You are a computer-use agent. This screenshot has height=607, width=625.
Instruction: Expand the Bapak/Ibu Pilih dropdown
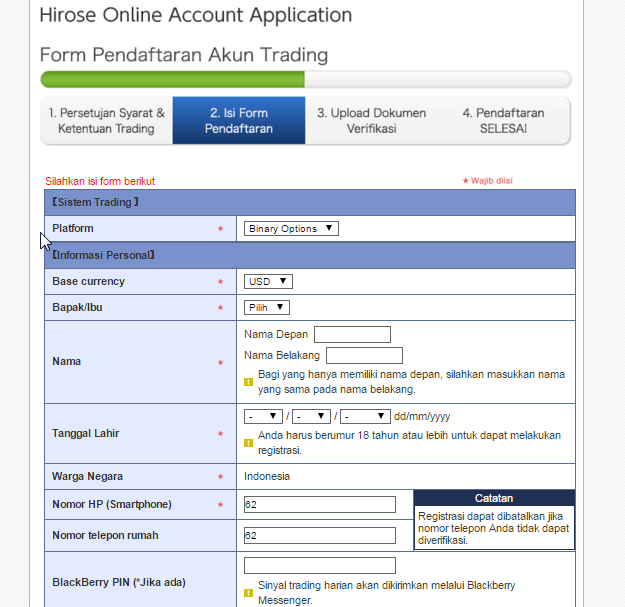tap(267, 307)
